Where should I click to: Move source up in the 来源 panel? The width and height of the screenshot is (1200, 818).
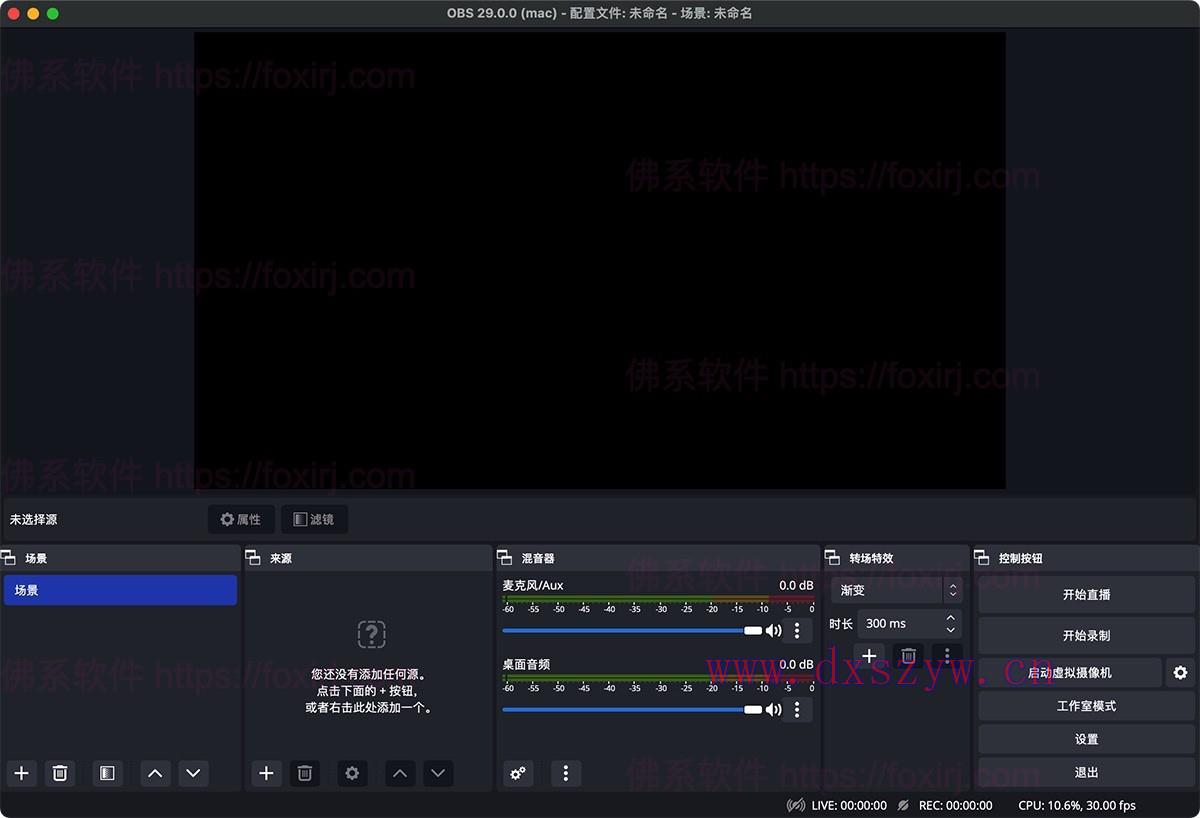(x=400, y=773)
